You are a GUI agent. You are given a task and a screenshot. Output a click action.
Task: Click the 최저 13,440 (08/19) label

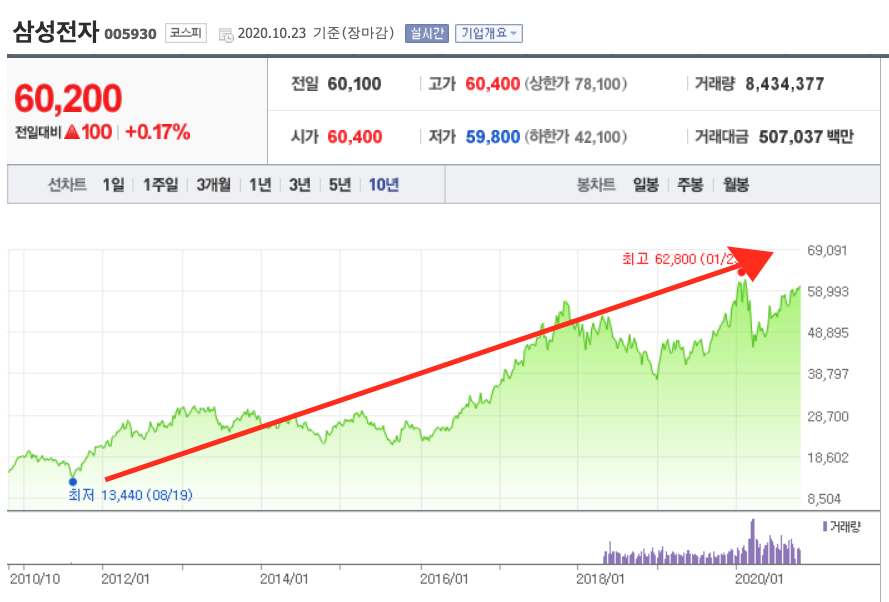(x=130, y=495)
